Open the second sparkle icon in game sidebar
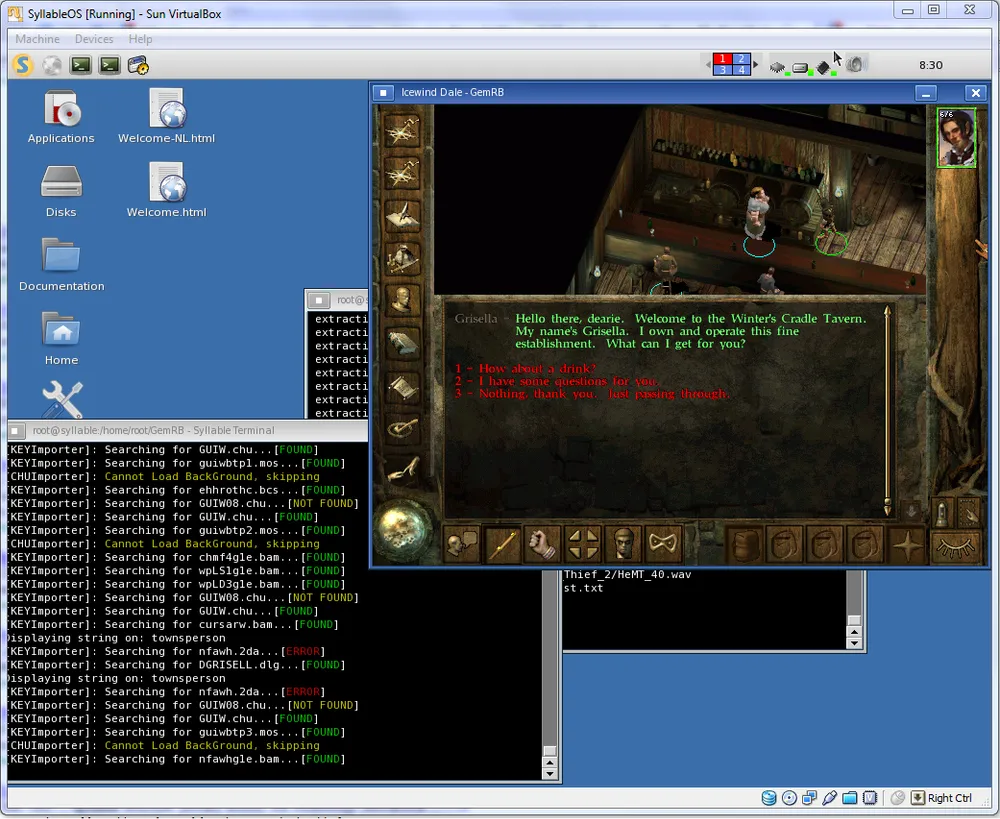This screenshot has width=1000, height=819. pos(402,173)
